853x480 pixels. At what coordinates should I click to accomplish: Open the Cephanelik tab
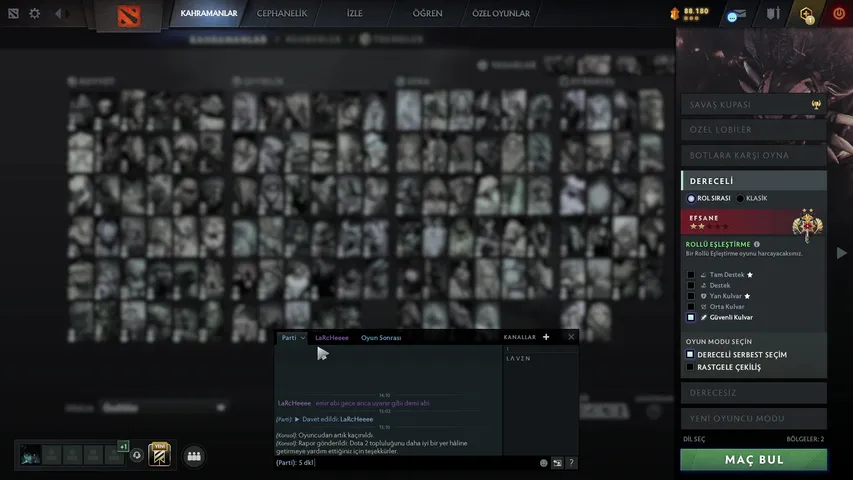click(282, 13)
